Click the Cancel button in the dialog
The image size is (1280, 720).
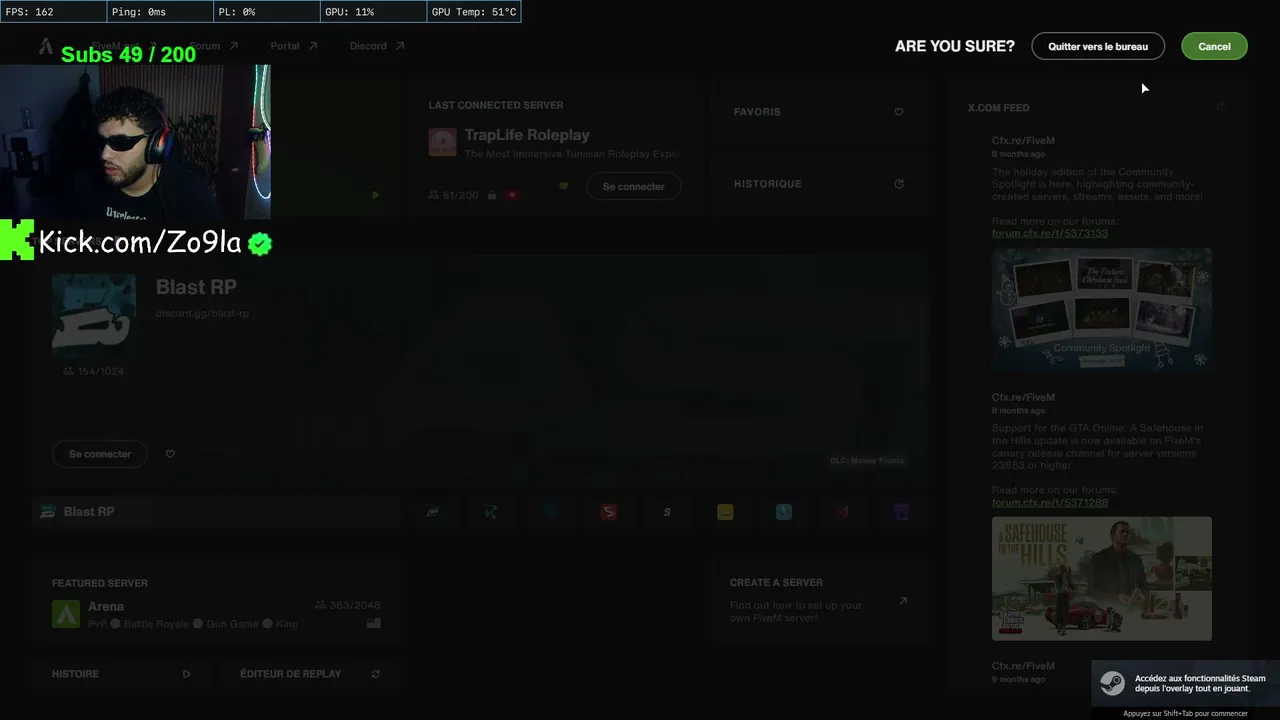tap(1214, 46)
